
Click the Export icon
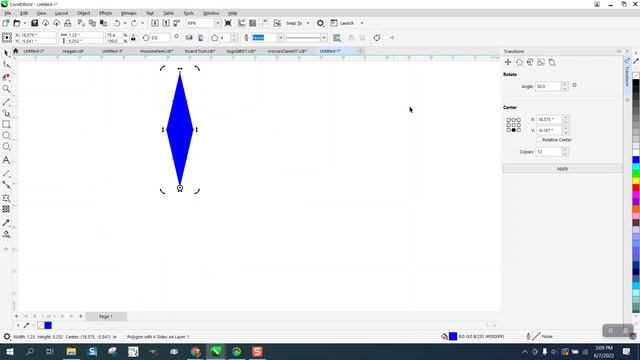[166, 23]
